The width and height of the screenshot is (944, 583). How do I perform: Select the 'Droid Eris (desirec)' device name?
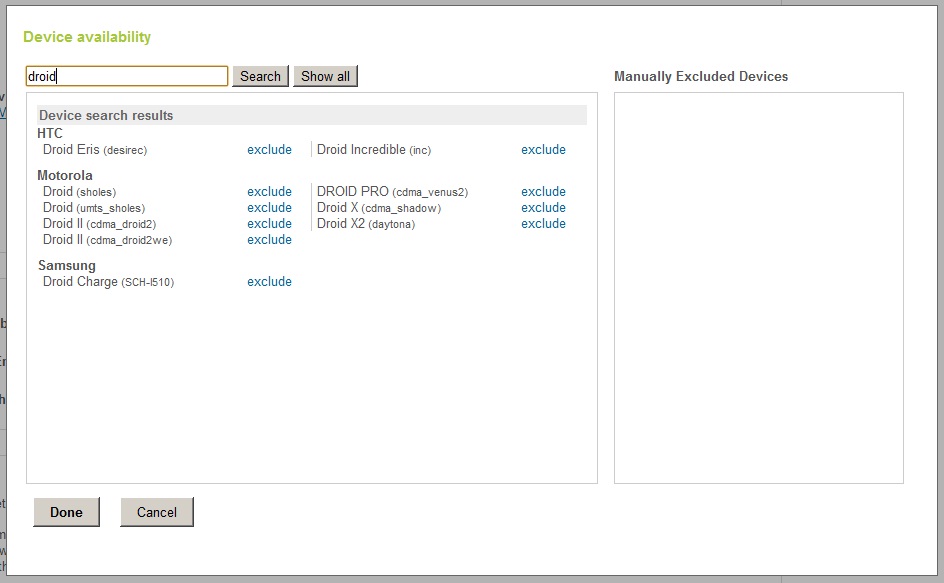click(95, 150)
